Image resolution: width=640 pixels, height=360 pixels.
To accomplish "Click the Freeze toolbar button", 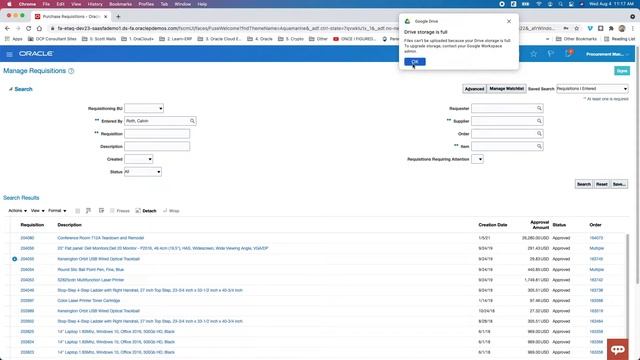I will pos(120,211).
